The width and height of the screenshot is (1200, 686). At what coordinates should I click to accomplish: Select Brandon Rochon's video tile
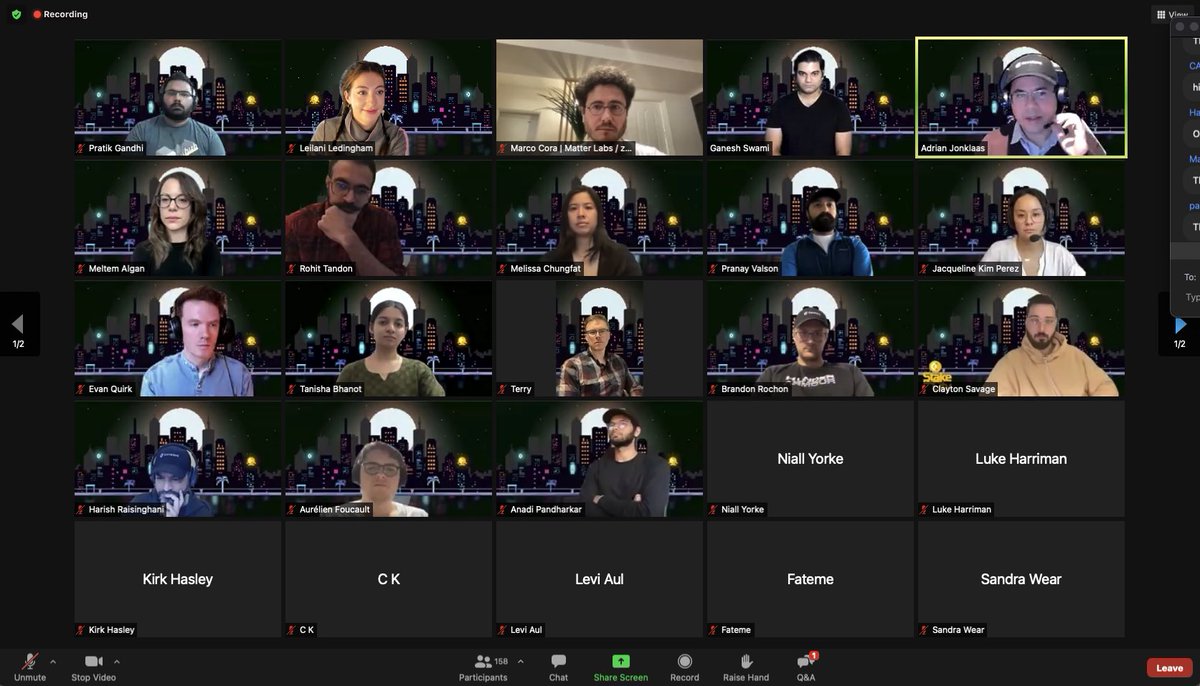pos(811,339)
